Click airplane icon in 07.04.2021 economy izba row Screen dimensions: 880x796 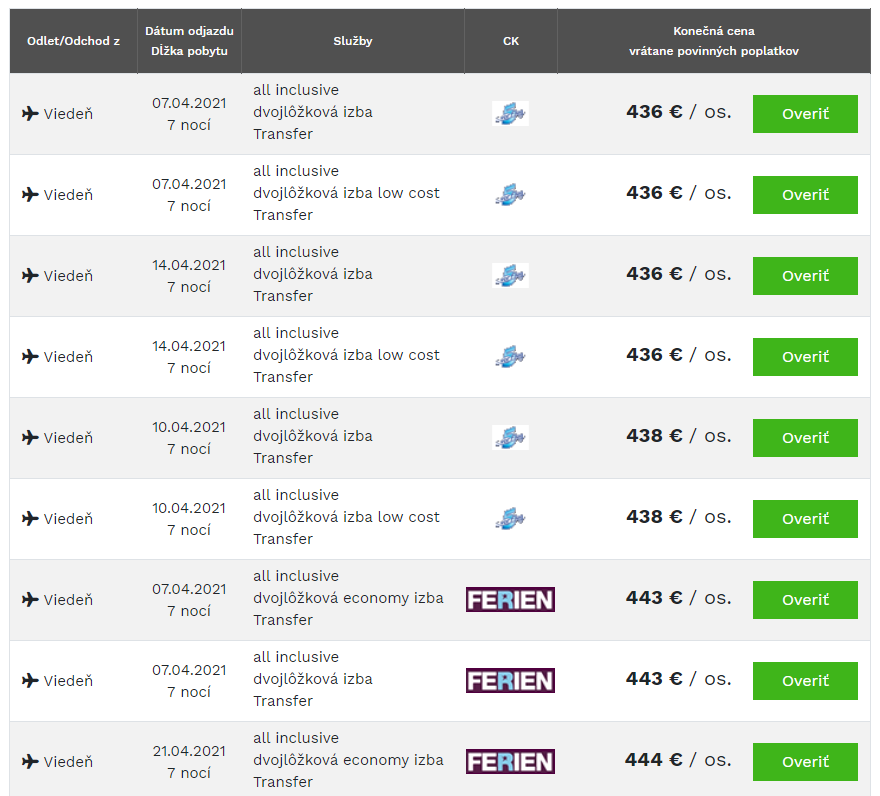[x=30, y=600]
